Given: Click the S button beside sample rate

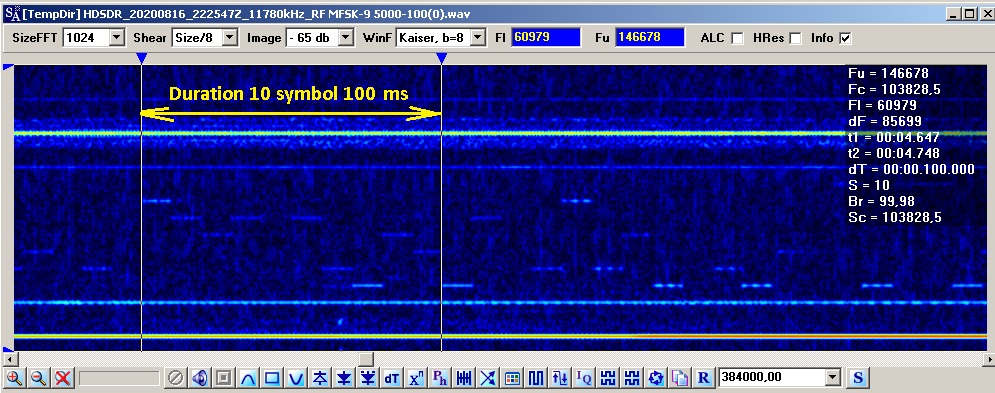Looking at the screenshot, I should click(x=858, y=378).
